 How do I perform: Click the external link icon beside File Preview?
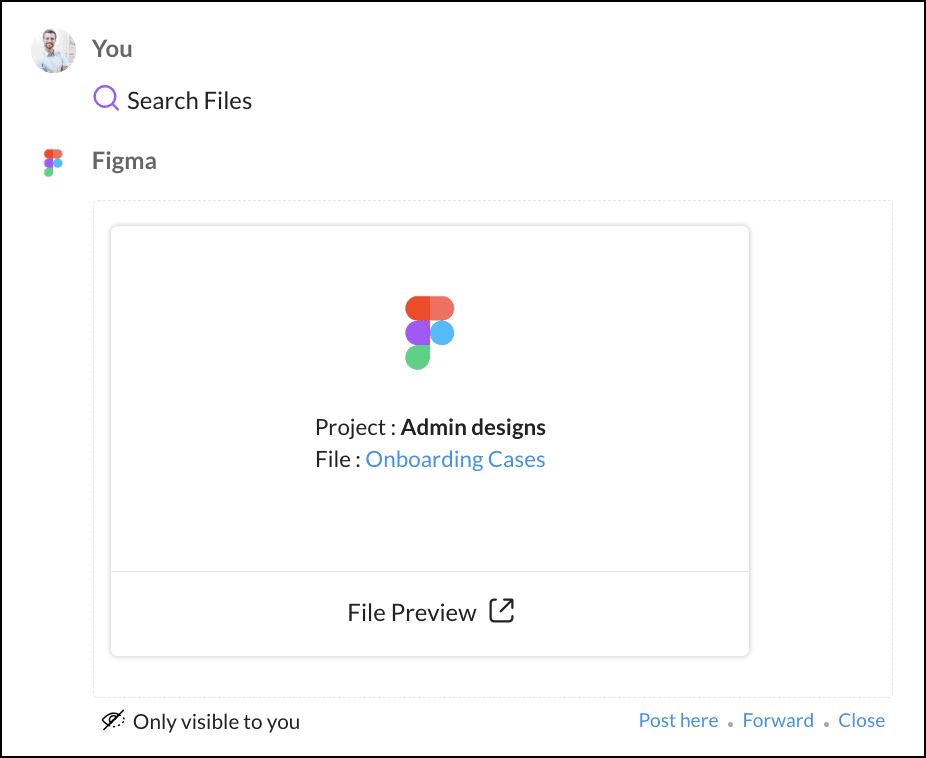[501, 611]
